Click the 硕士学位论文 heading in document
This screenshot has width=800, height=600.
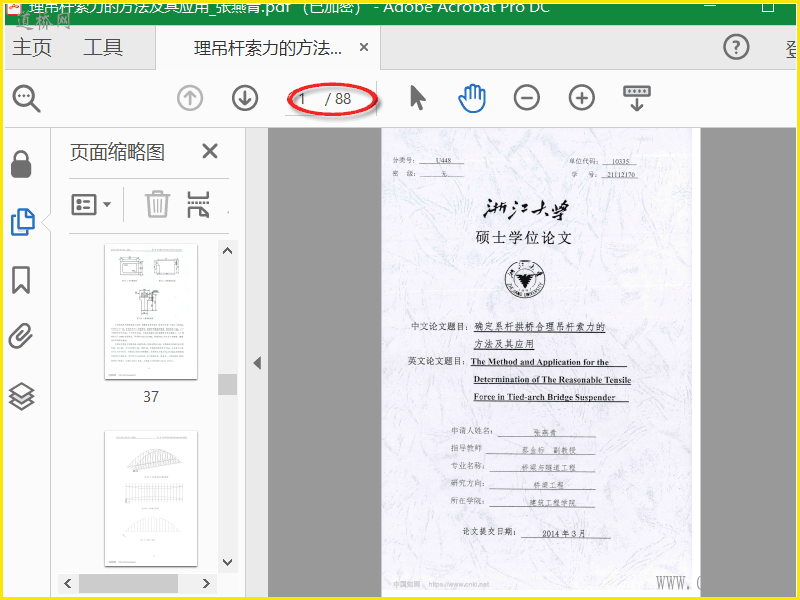523,237
